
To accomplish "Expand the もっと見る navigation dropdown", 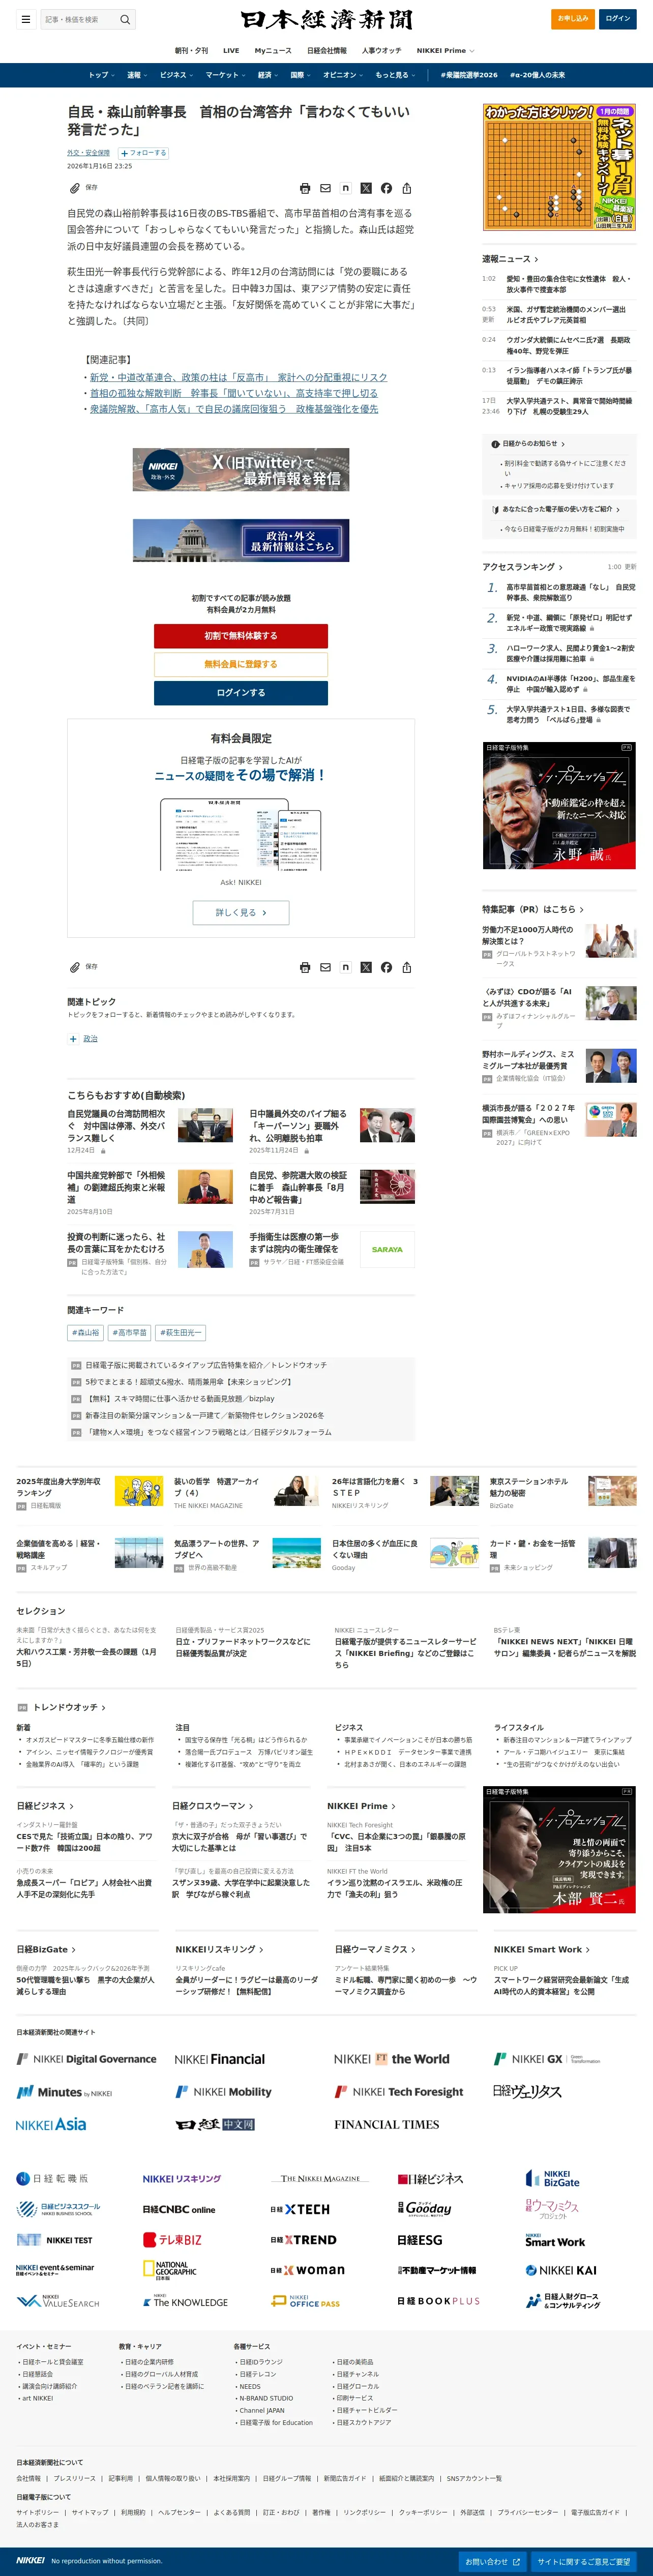I will click(x=395, y=75).
